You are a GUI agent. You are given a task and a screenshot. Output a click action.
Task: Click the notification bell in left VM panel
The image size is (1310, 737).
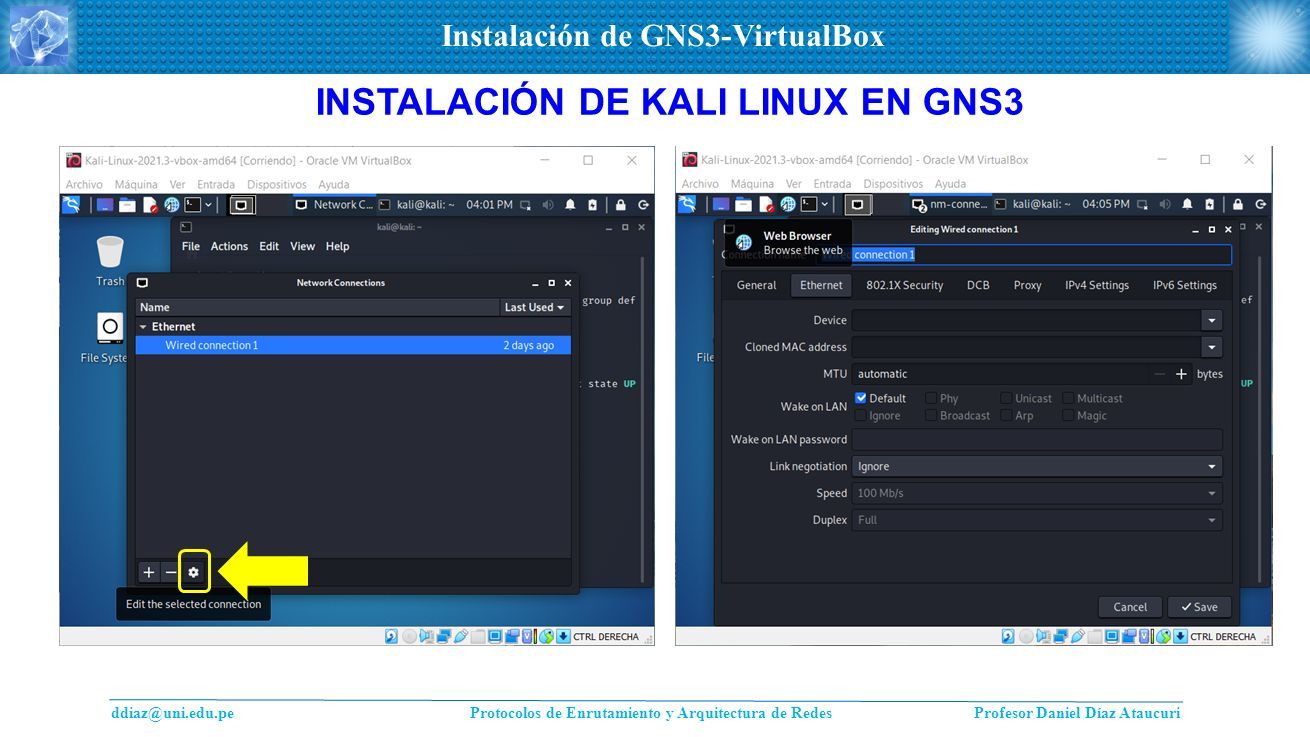pyautogui.click(x=570, y=204)
